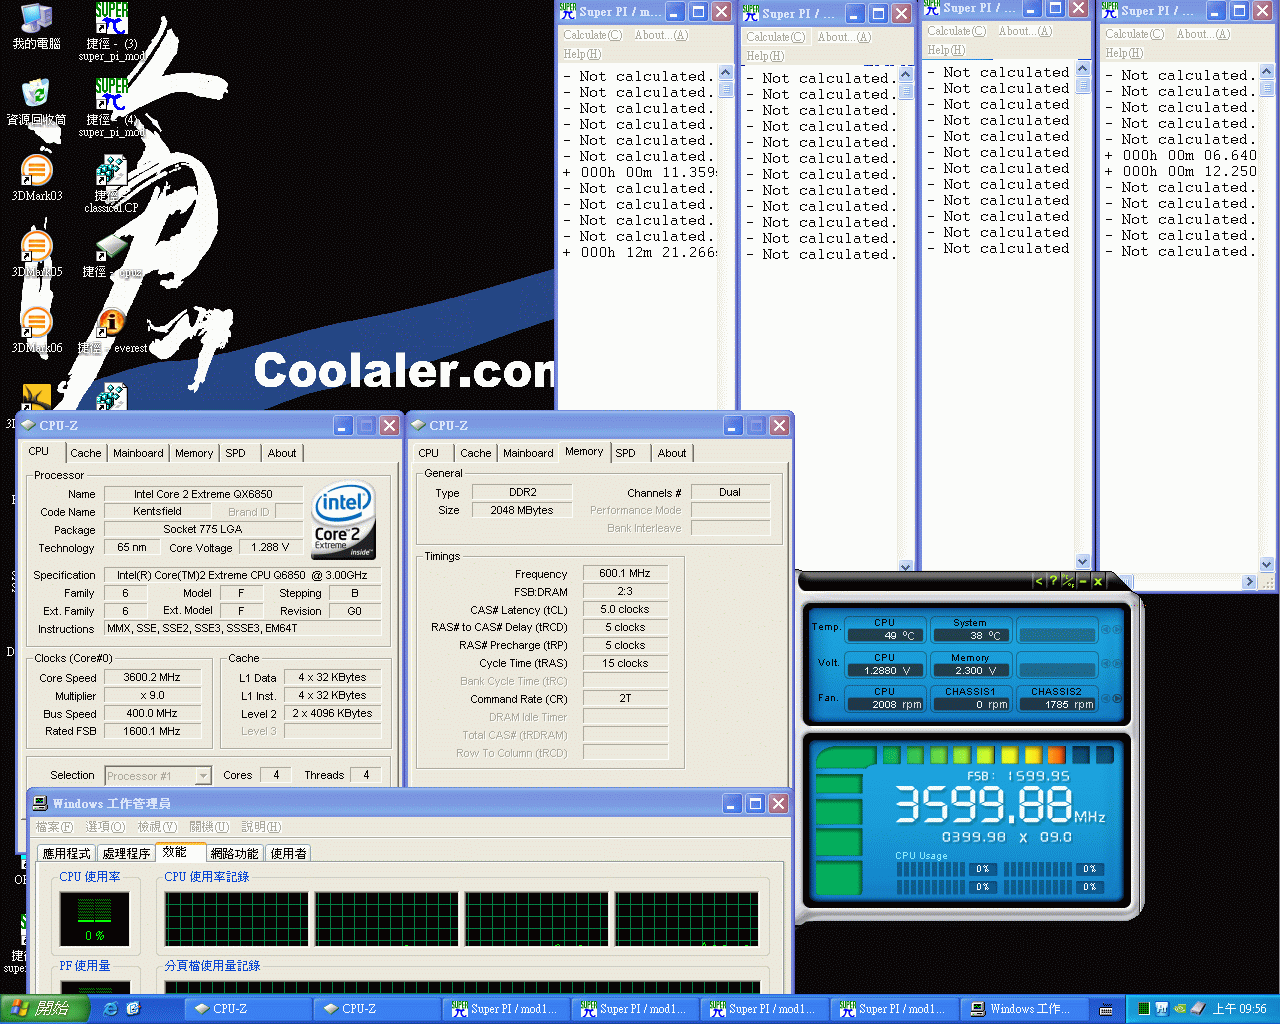Click the second quick launch icon
Image resolution: width=1280 pixels, height=1024 pixels.
(133, 1009)
